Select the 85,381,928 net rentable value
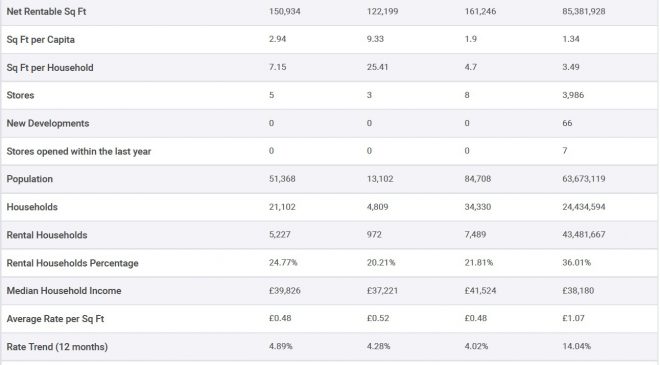 click(x=583, y=11)
